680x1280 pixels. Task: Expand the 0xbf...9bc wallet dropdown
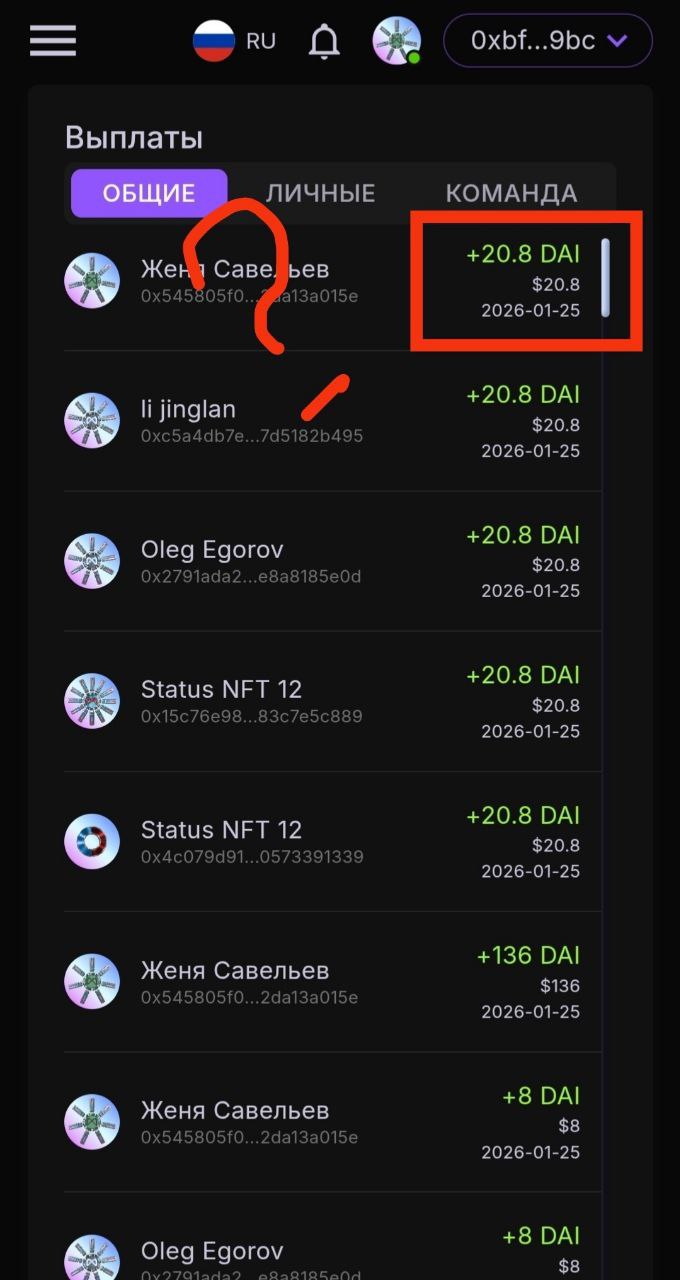tap(547, 41)
